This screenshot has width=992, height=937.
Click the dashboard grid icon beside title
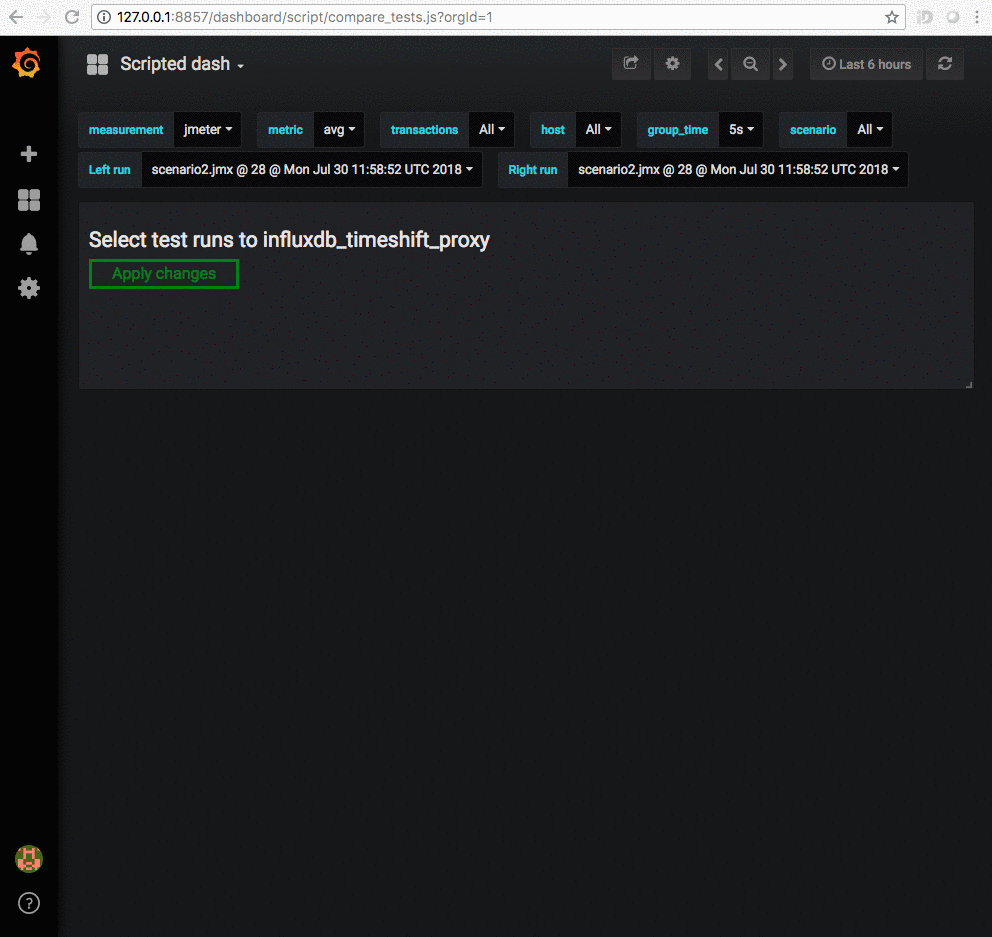tap(97, 64)
